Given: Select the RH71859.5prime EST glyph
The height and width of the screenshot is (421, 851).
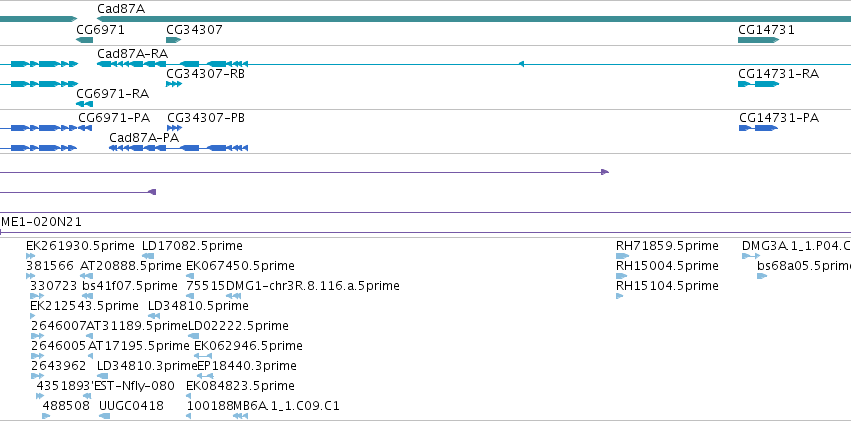Looking at the screenshot, I should tap(623, 256).
